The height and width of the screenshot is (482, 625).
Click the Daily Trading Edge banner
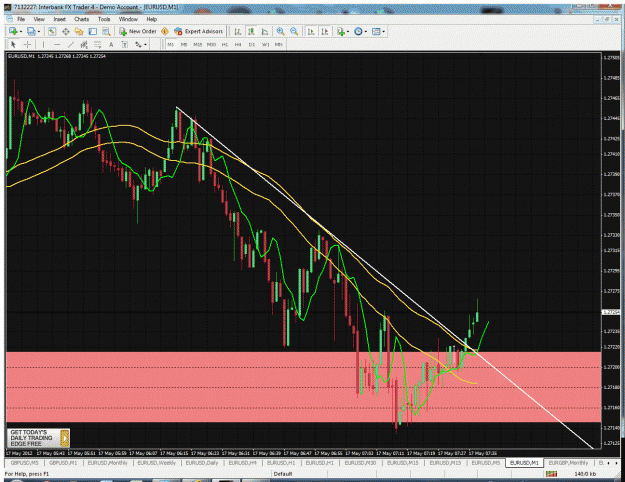pyautogui.click(x=38, y=438)
